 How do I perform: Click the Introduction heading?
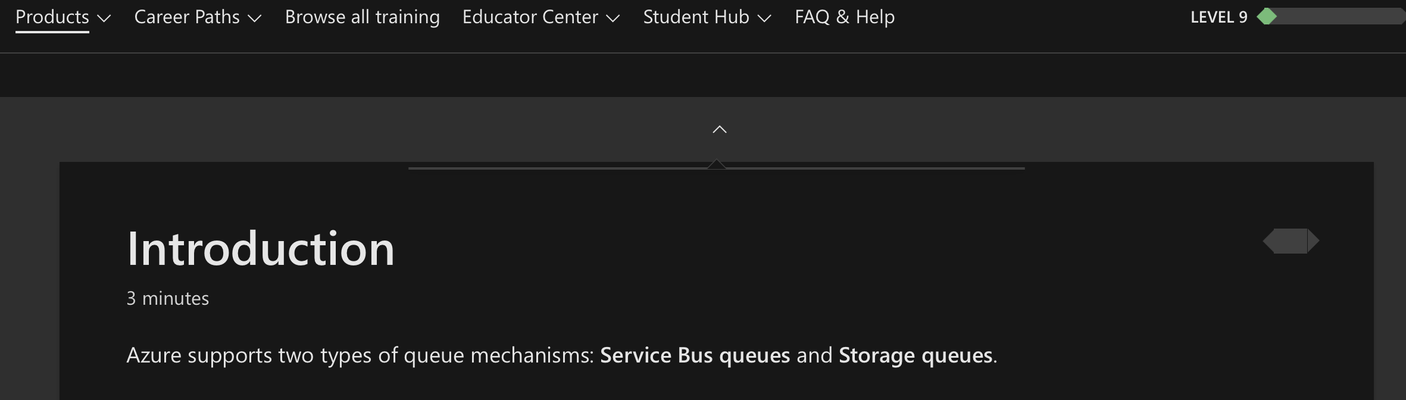tap(261, 248)
